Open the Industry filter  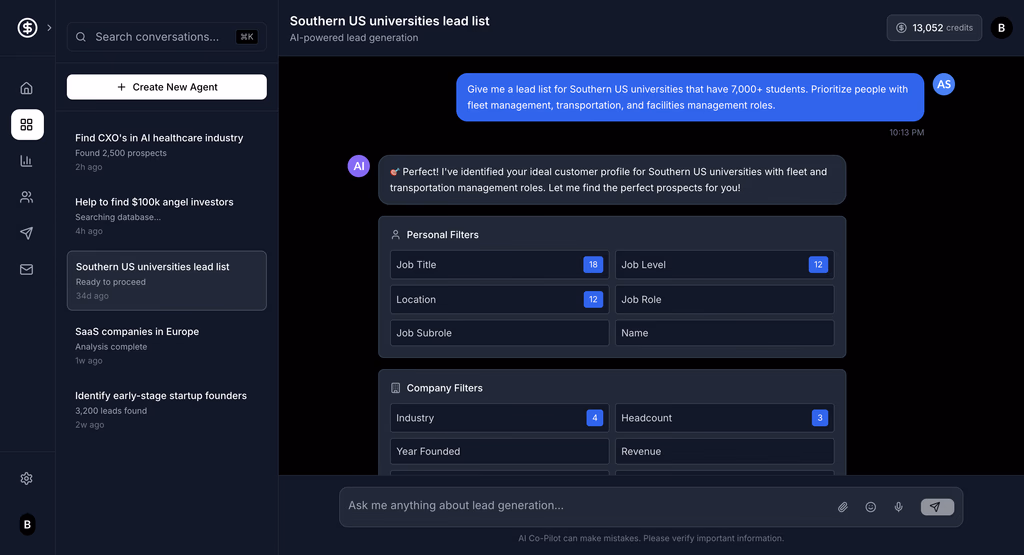coord(499,418)
